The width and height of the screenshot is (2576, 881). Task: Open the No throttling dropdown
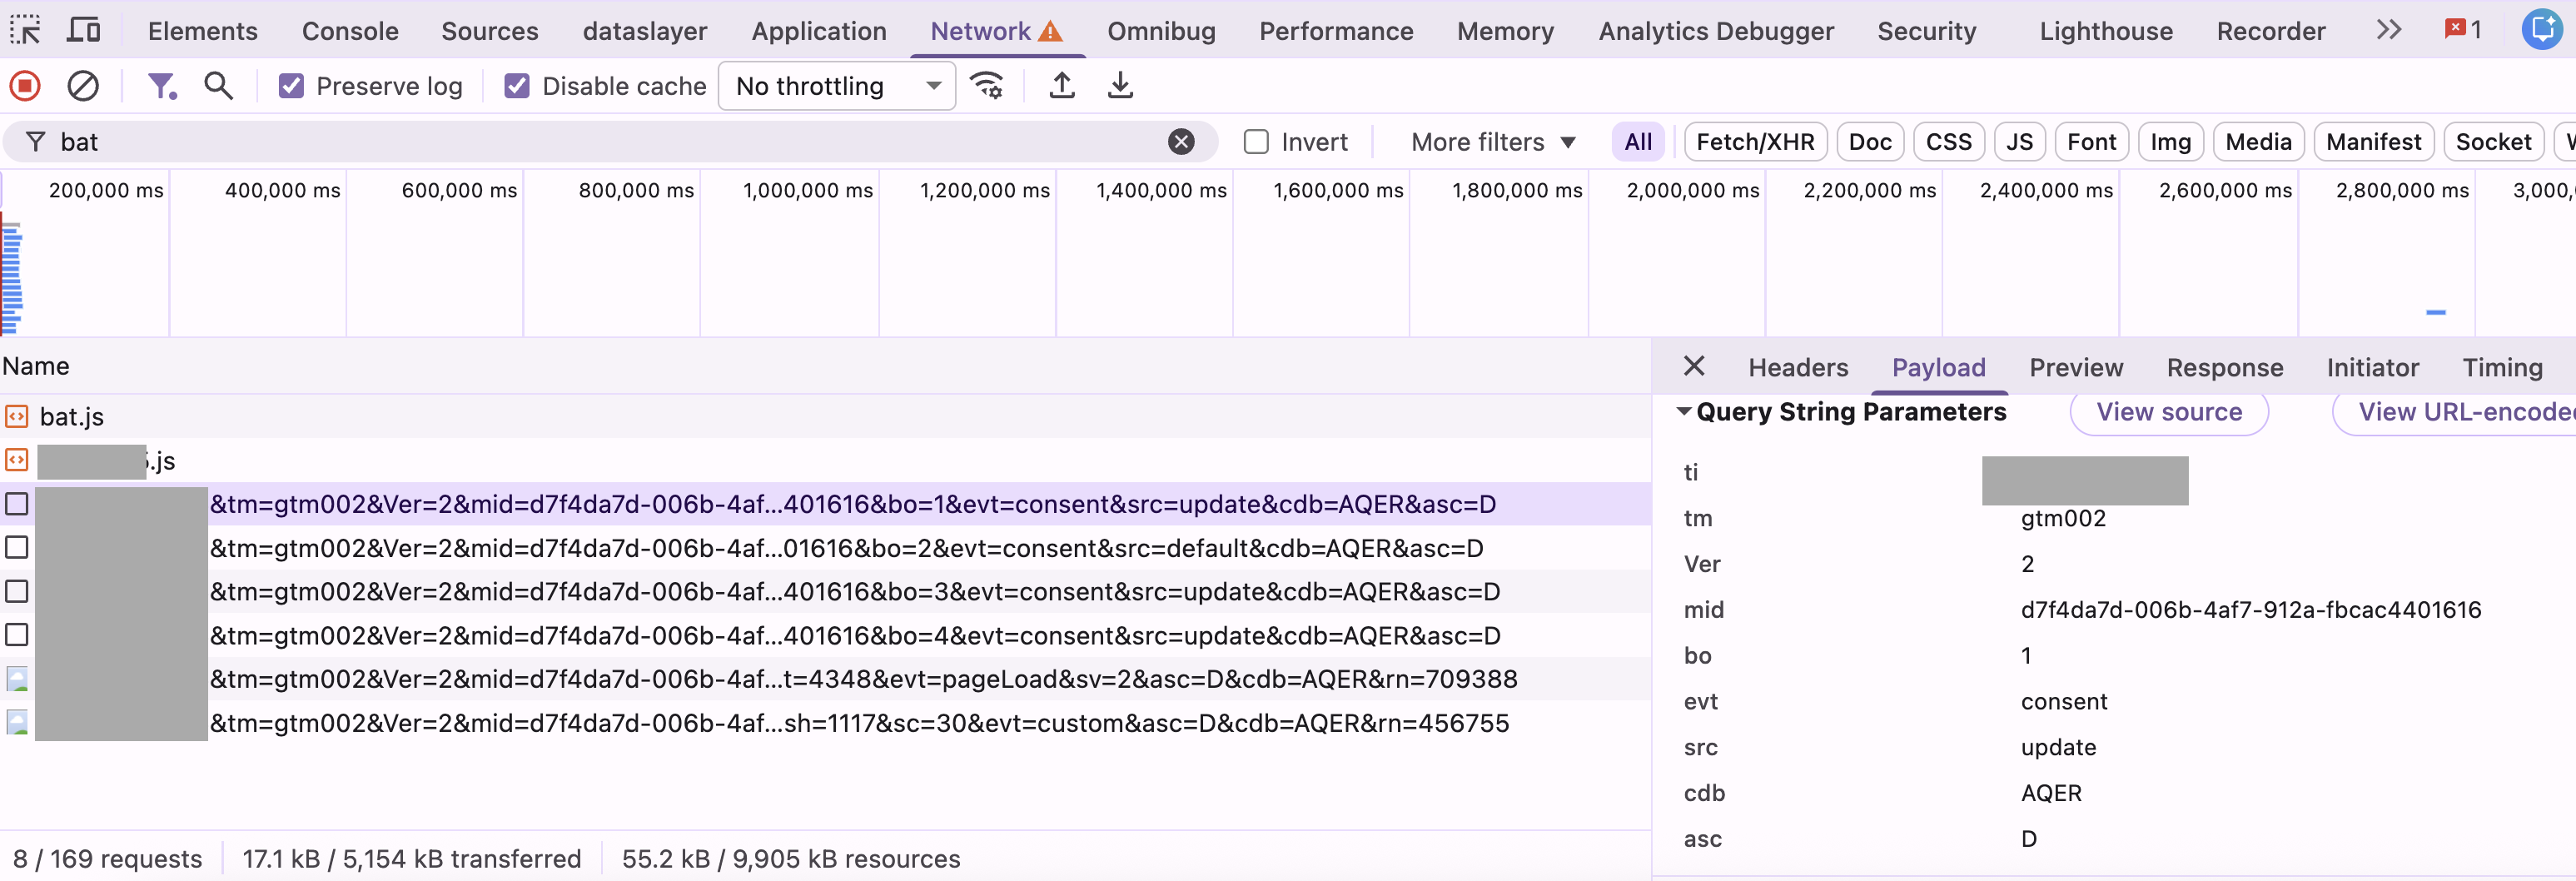tap(836, 86)
